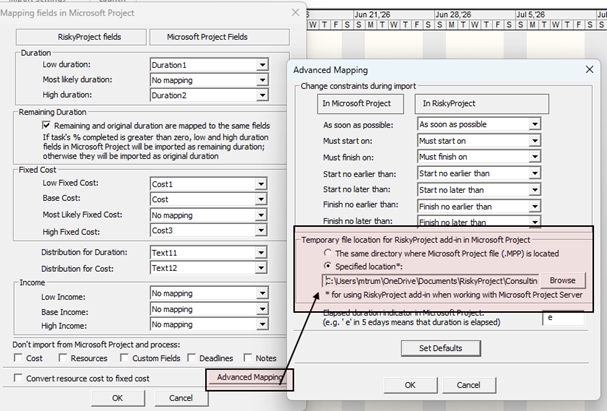Click the Jun 21, '26 timeline header
Screen dimensions: 607x411
pos(394,15)
